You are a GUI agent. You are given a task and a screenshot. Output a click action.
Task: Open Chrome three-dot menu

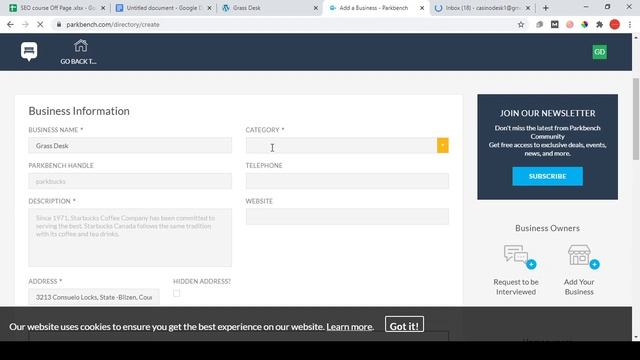pos(630,24)
